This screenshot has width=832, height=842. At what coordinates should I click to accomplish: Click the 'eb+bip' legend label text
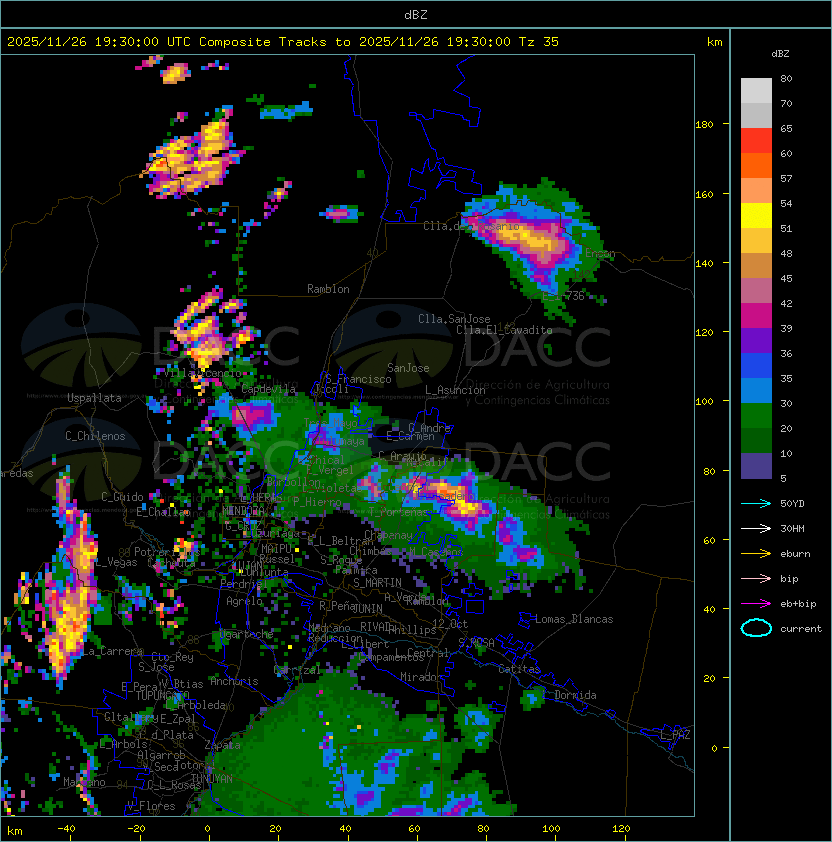[x=798, y=604]
